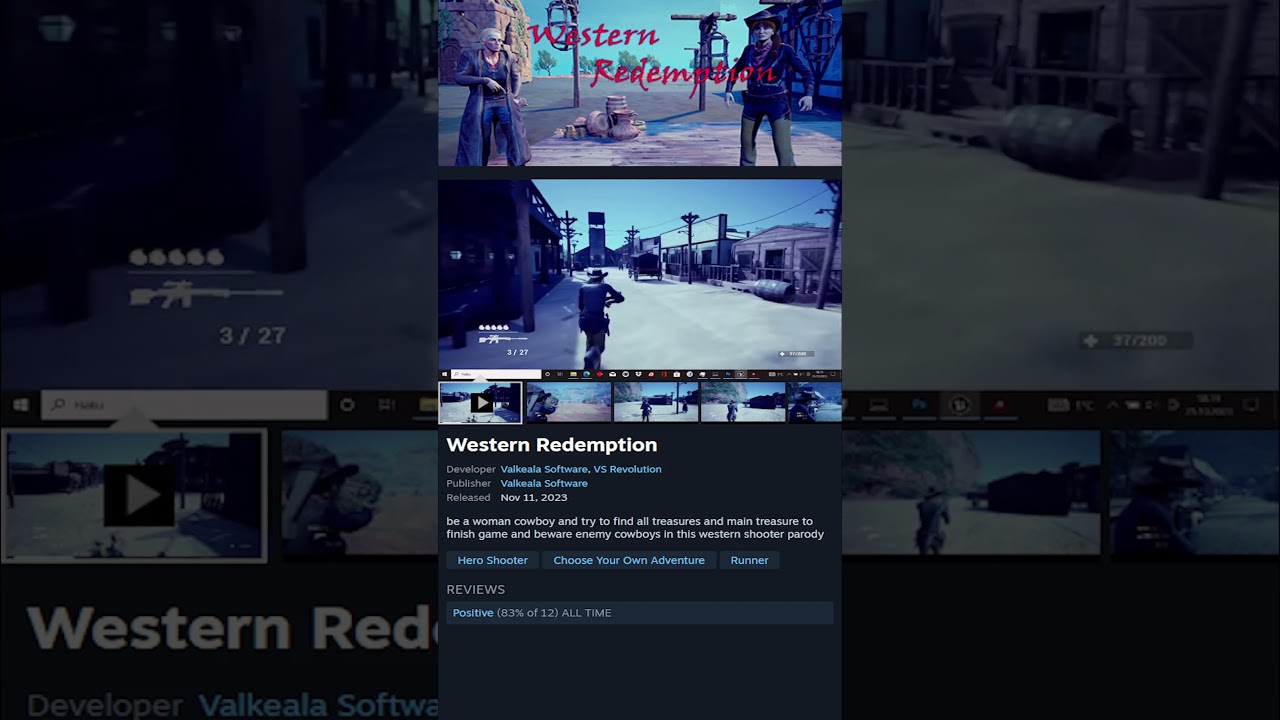
Task: Click the taskbar search box in the video
Action: pos(496,374)
